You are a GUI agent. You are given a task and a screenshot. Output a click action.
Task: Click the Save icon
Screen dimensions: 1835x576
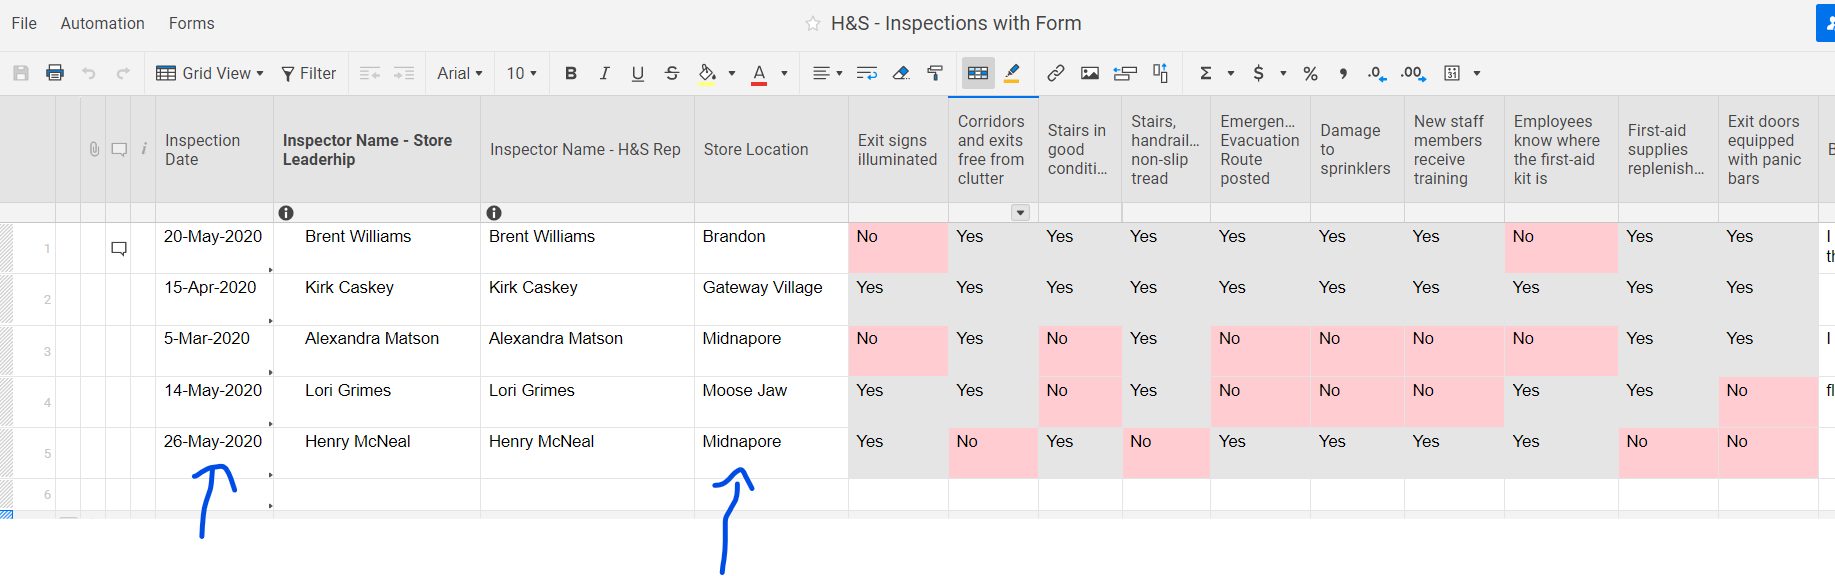point(21,73)
